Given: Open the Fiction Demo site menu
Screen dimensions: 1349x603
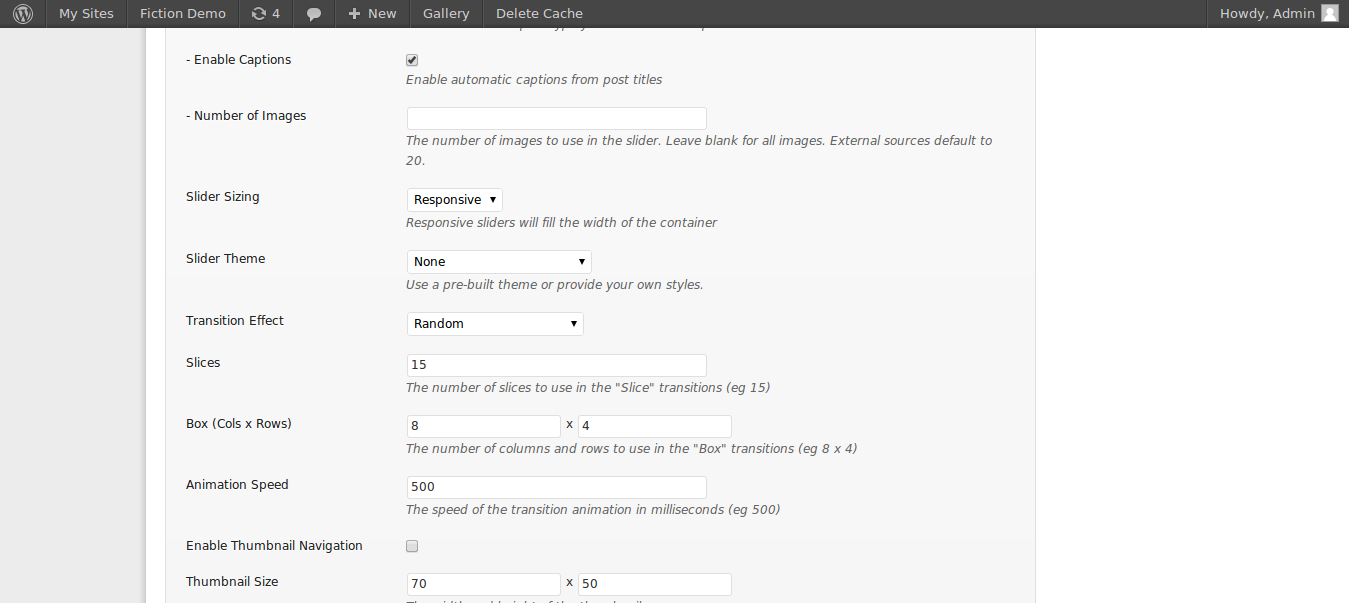Looking at the screenshot, I should pos(183,14).
